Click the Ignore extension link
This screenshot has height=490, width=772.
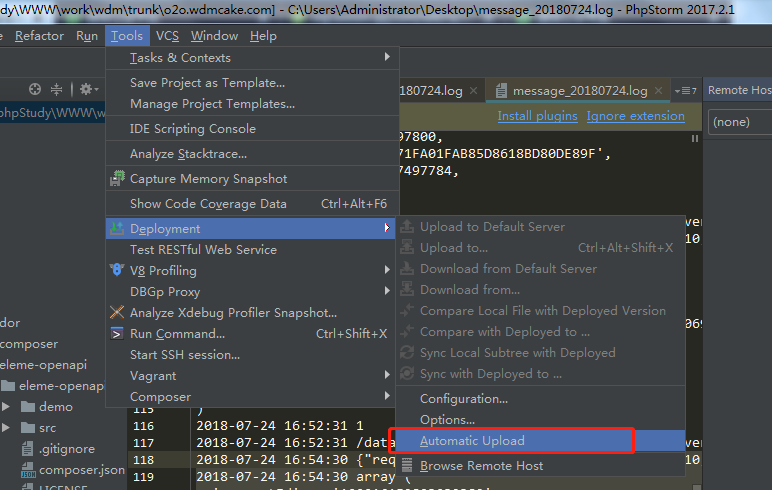coord(635,116)
